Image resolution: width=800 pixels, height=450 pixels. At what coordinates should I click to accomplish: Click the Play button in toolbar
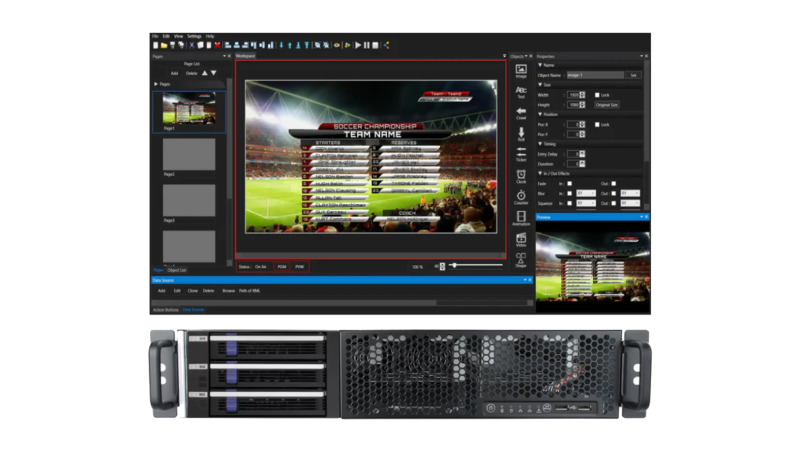click(357, 45)
